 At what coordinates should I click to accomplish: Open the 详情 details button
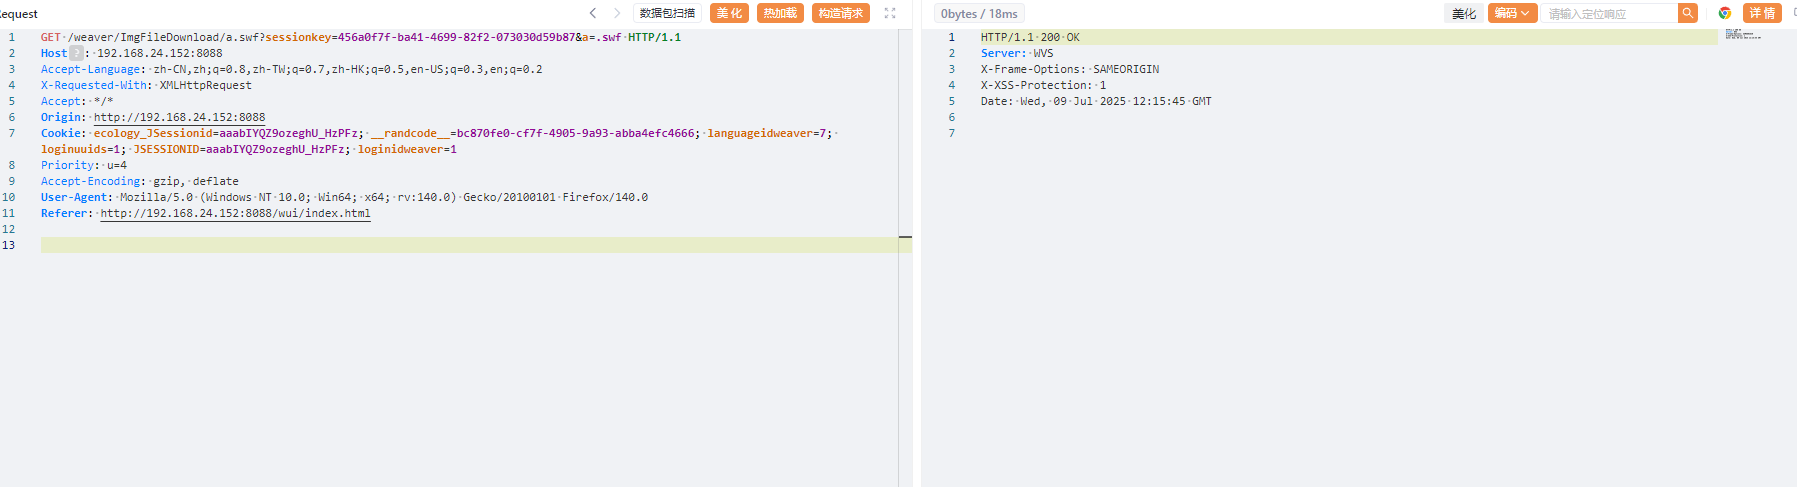[x=1762, y=13]
